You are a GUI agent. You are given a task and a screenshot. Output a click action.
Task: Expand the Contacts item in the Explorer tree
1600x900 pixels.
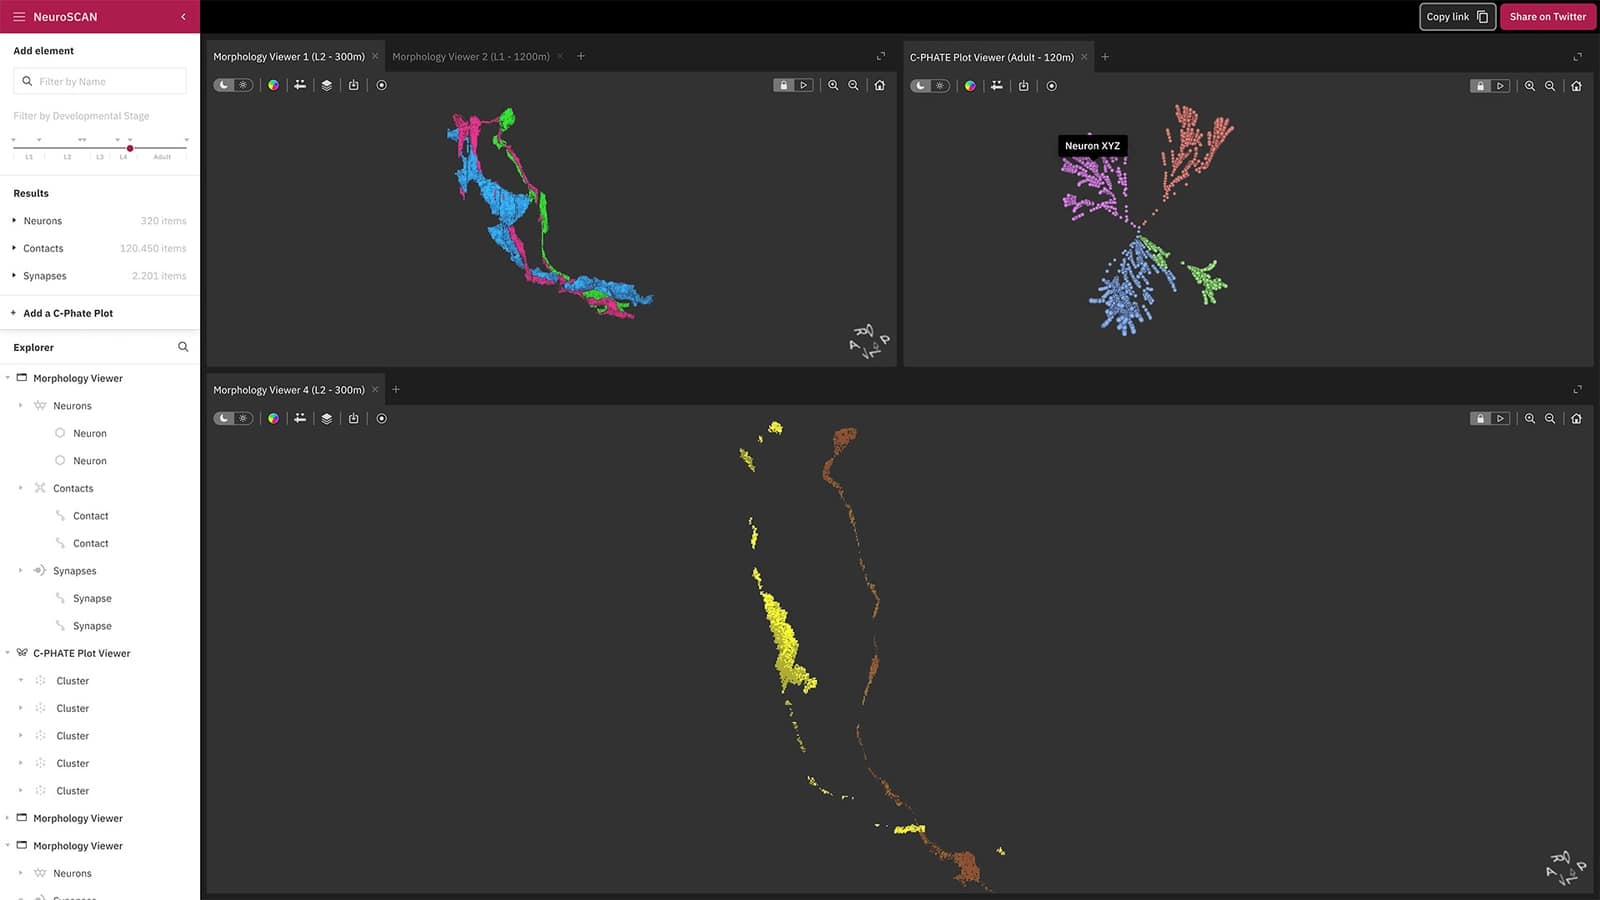coord(20,488)
